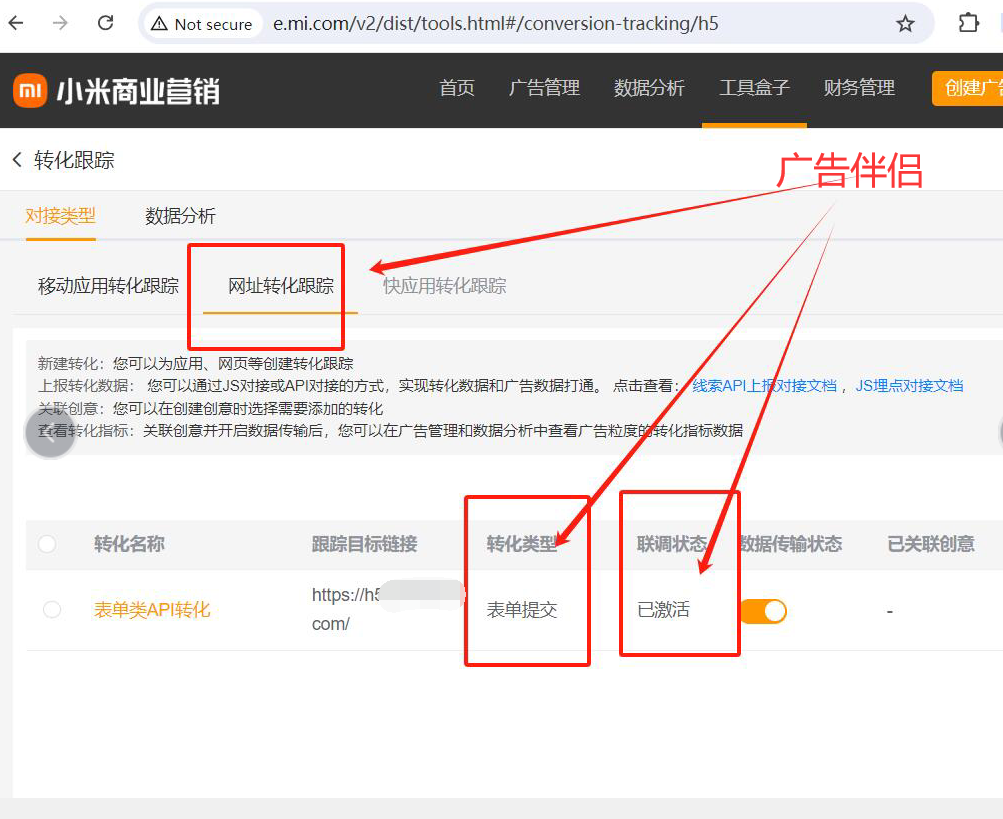Click the 小米商业营销 brand title
1003x819 pixels.
138,91
